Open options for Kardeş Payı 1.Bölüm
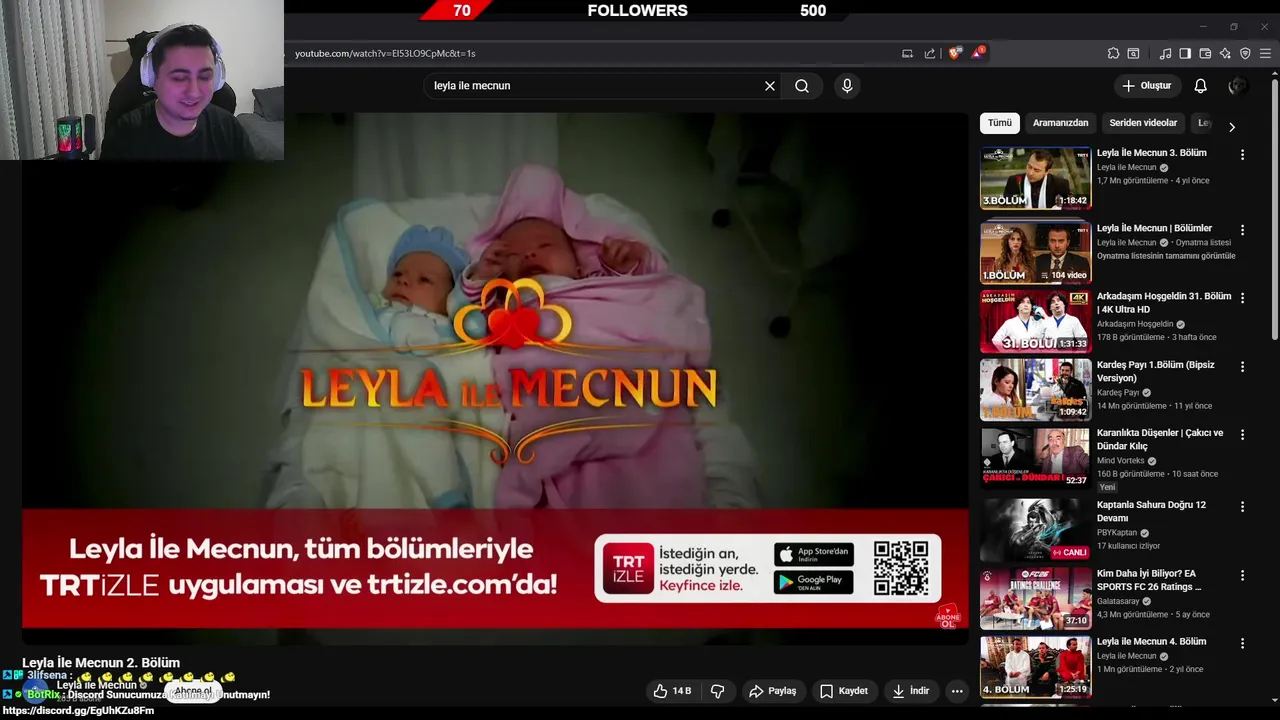The width and height of the screenshot is (1280, 720). pyautogui.click(x=1242, y=367)
